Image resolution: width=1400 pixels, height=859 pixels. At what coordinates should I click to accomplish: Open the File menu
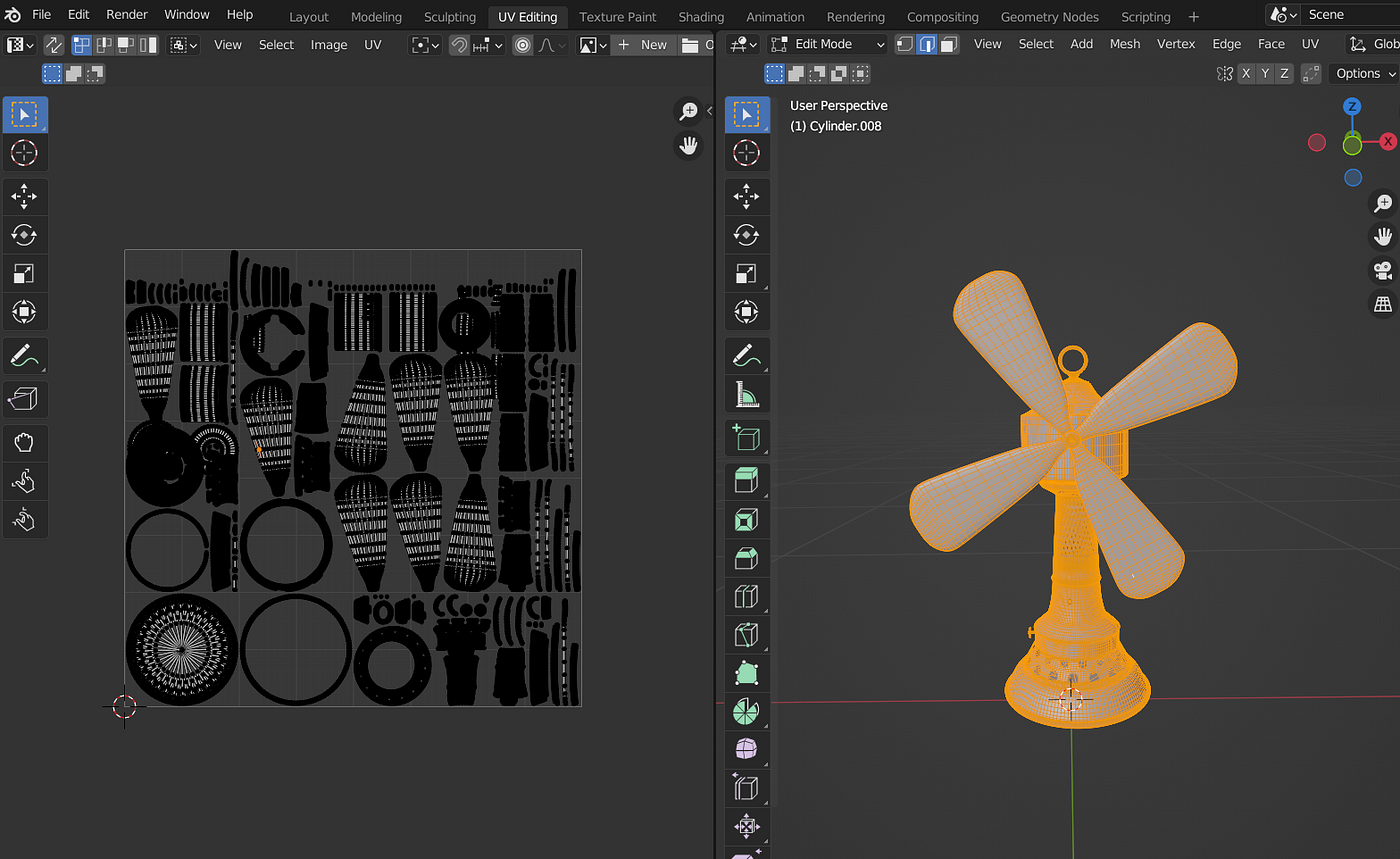42,15
